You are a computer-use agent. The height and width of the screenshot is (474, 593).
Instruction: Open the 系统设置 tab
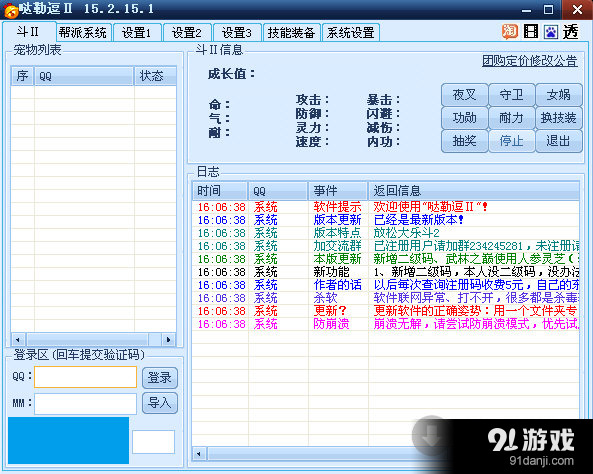[351, 33]
